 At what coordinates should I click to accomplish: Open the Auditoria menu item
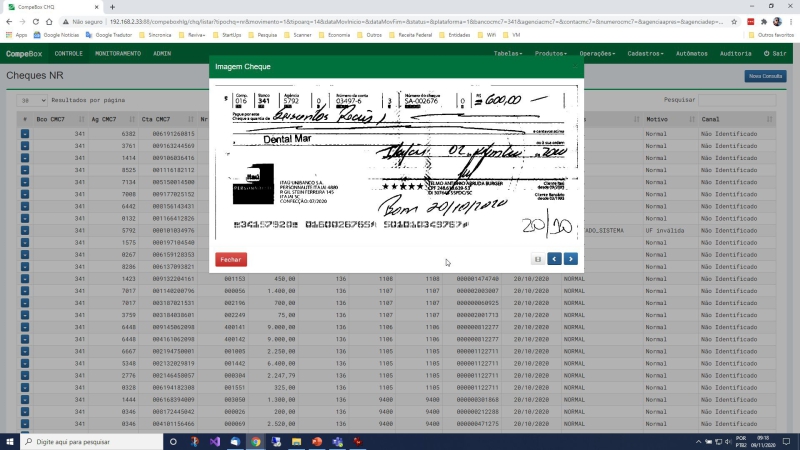(735, 54)
